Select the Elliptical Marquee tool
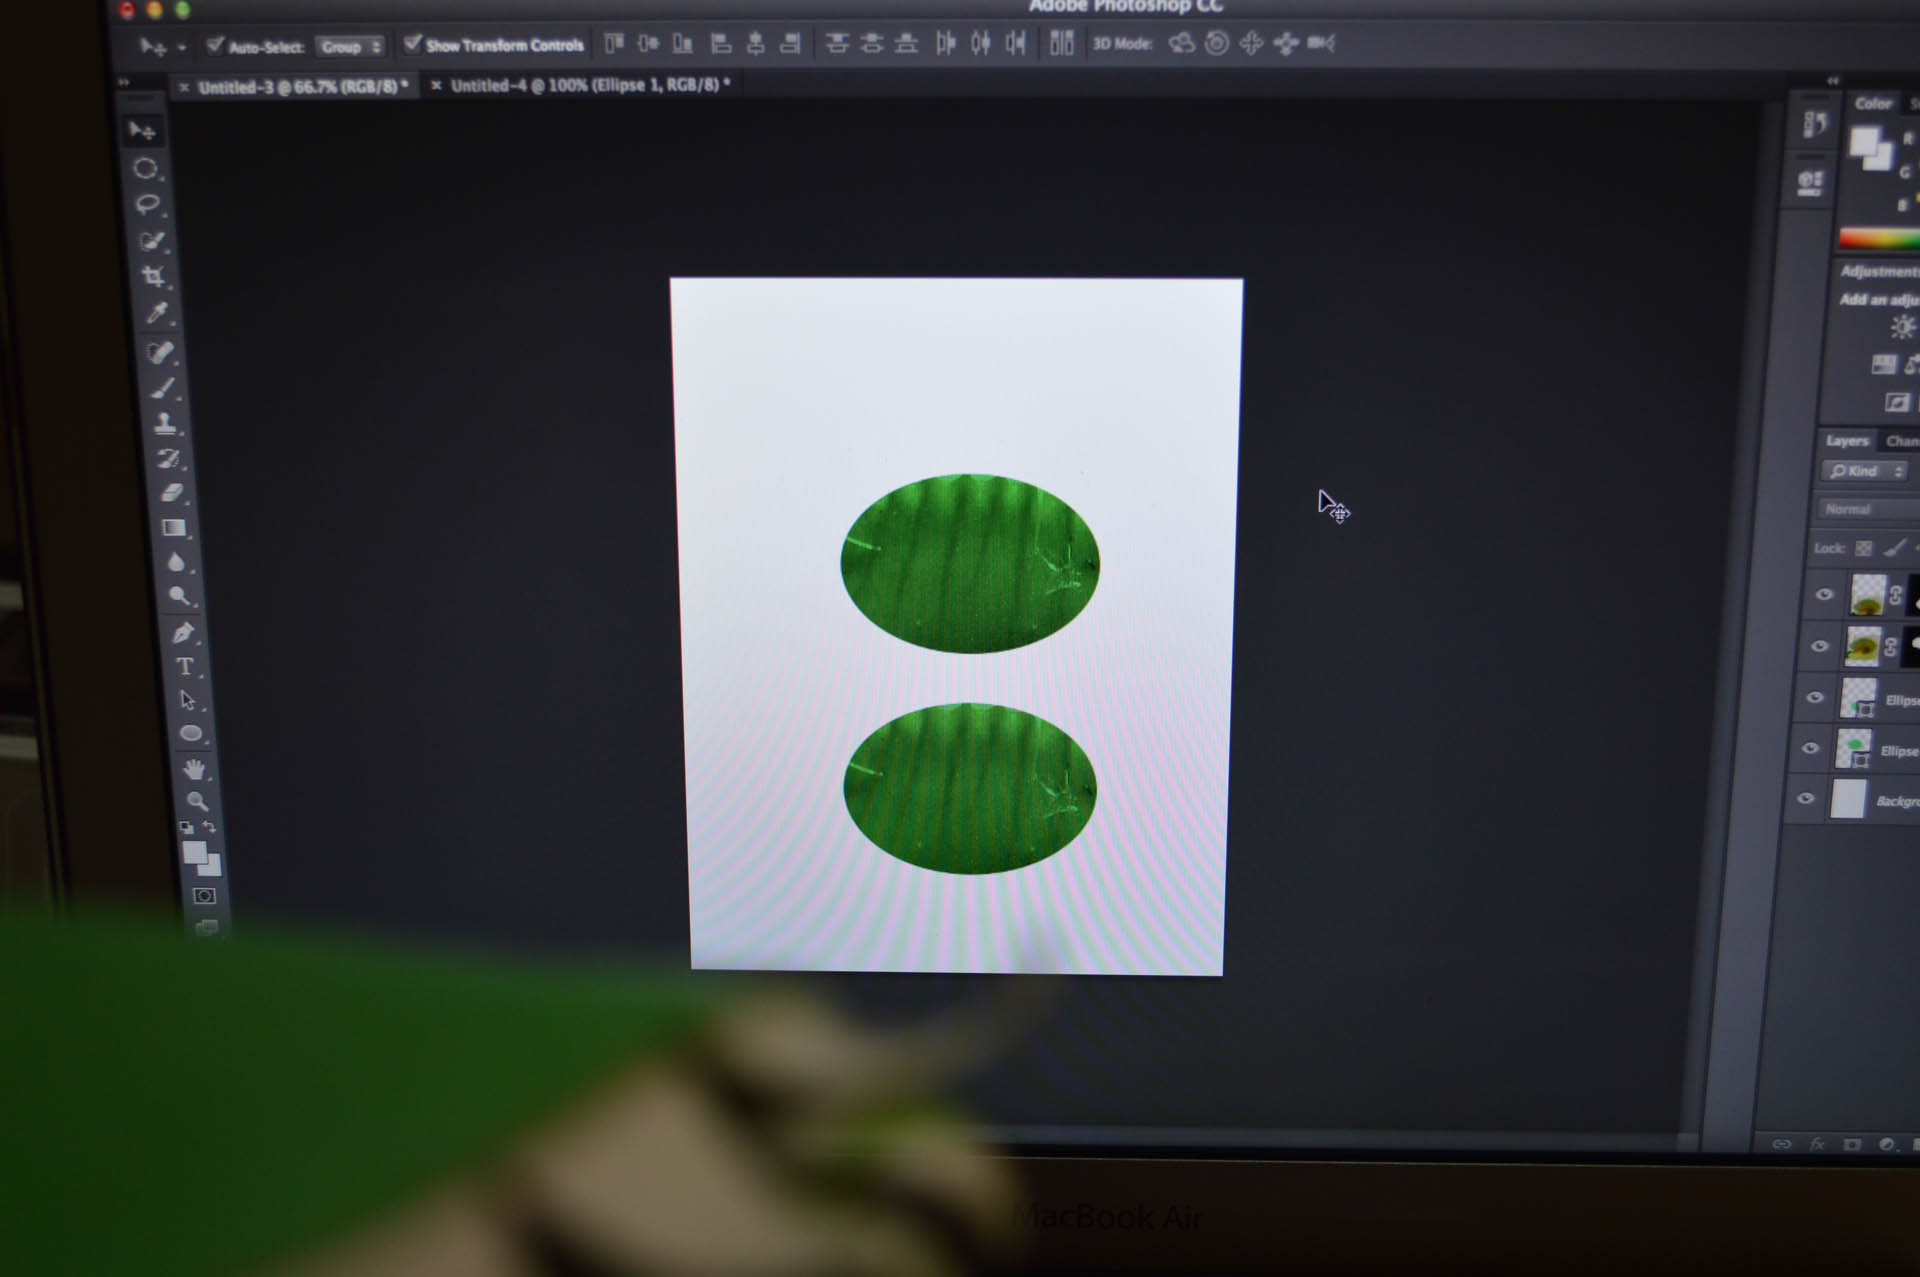Viewport: 1920px width, 1277px height. tap(146, 168)
